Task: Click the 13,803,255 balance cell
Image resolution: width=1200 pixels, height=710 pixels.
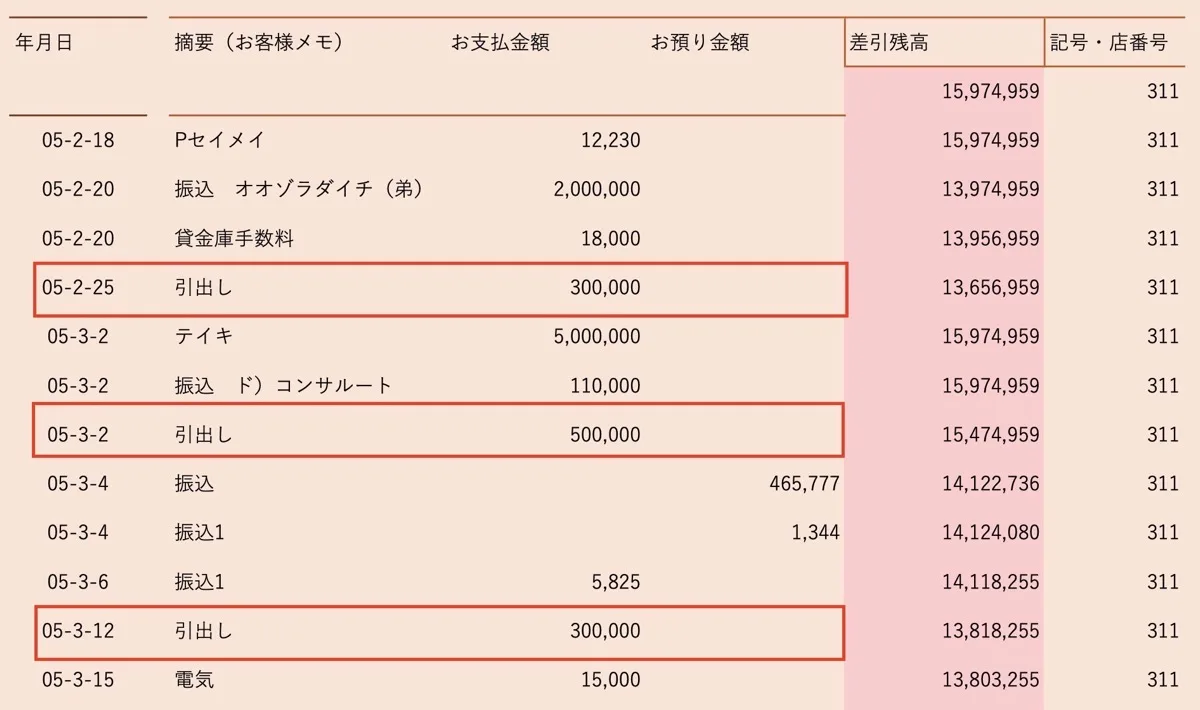Action: pos(990,681)
